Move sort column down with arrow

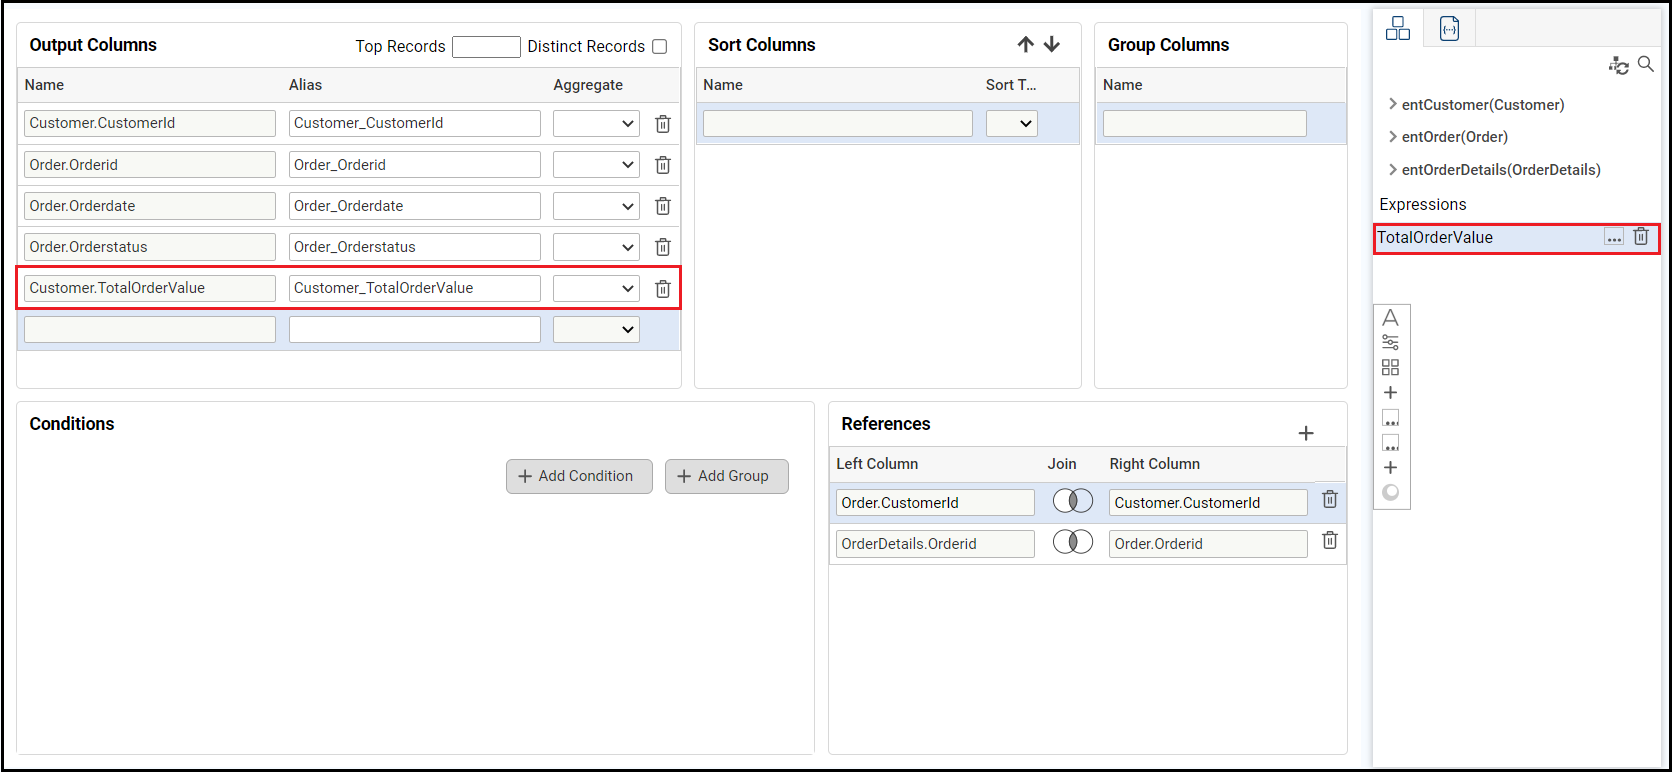pyautogui.click(x=1052, y=44)
